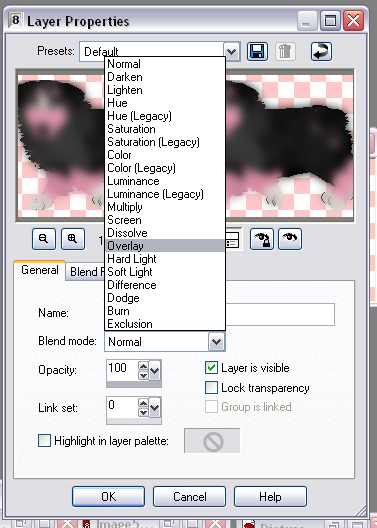The width and height of the screenshot is (377, 528).
Task: Open the Opacity slider dropdown arrow
Action: 155,371
